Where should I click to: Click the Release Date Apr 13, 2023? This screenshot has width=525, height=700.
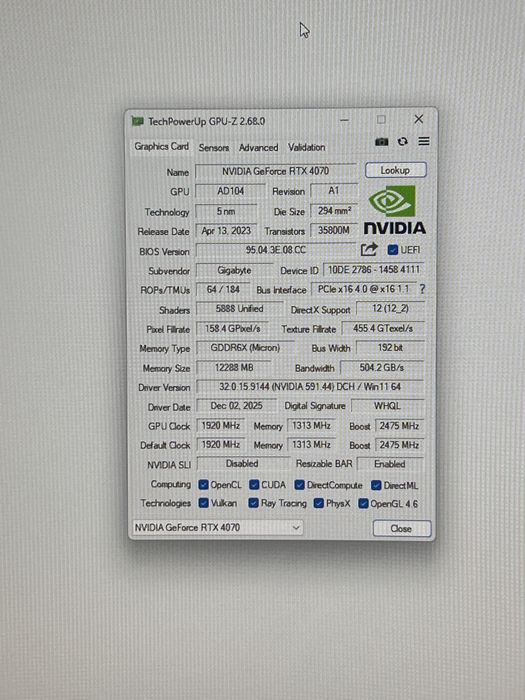click(x=226, y=231)
